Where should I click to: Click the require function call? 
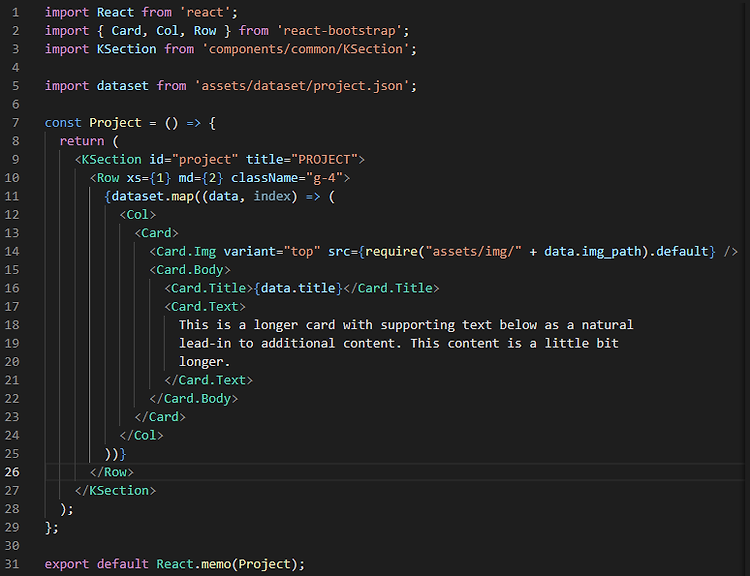tap(392, 252)
